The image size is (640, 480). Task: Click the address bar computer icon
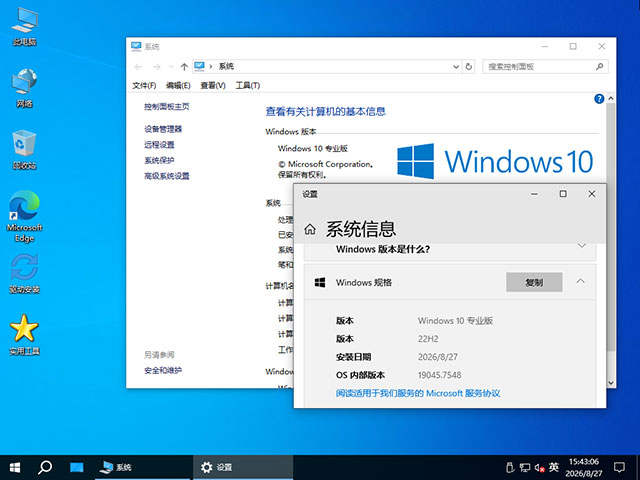pyautogui.click(x=199, y=66)
